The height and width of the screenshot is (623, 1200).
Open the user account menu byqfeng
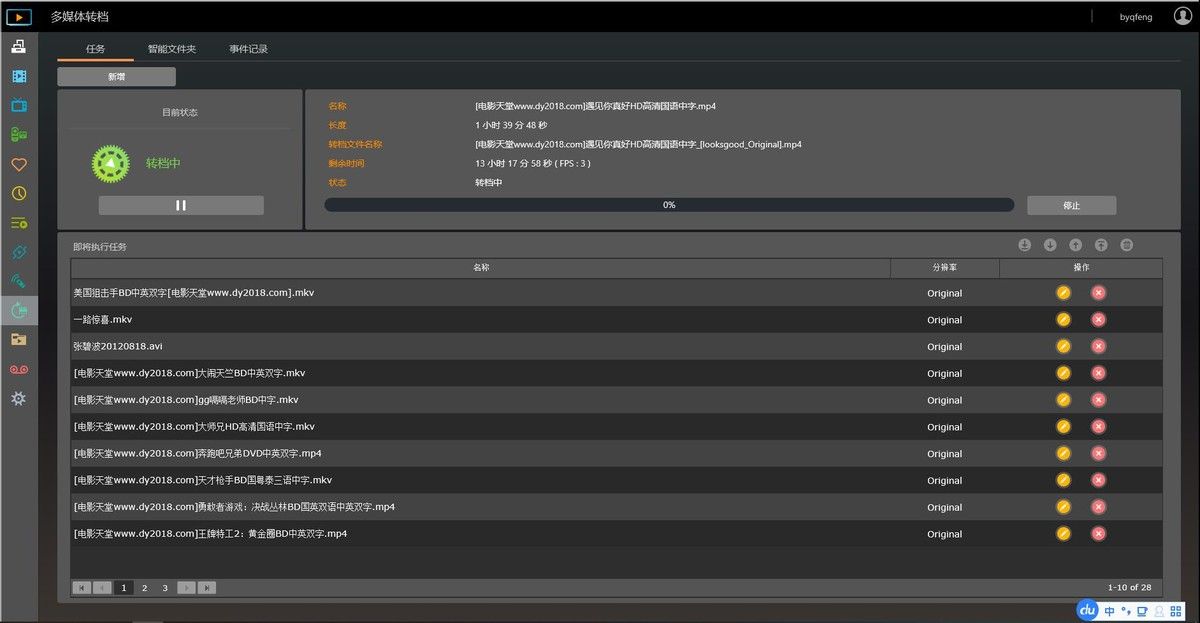point(1135,17)
